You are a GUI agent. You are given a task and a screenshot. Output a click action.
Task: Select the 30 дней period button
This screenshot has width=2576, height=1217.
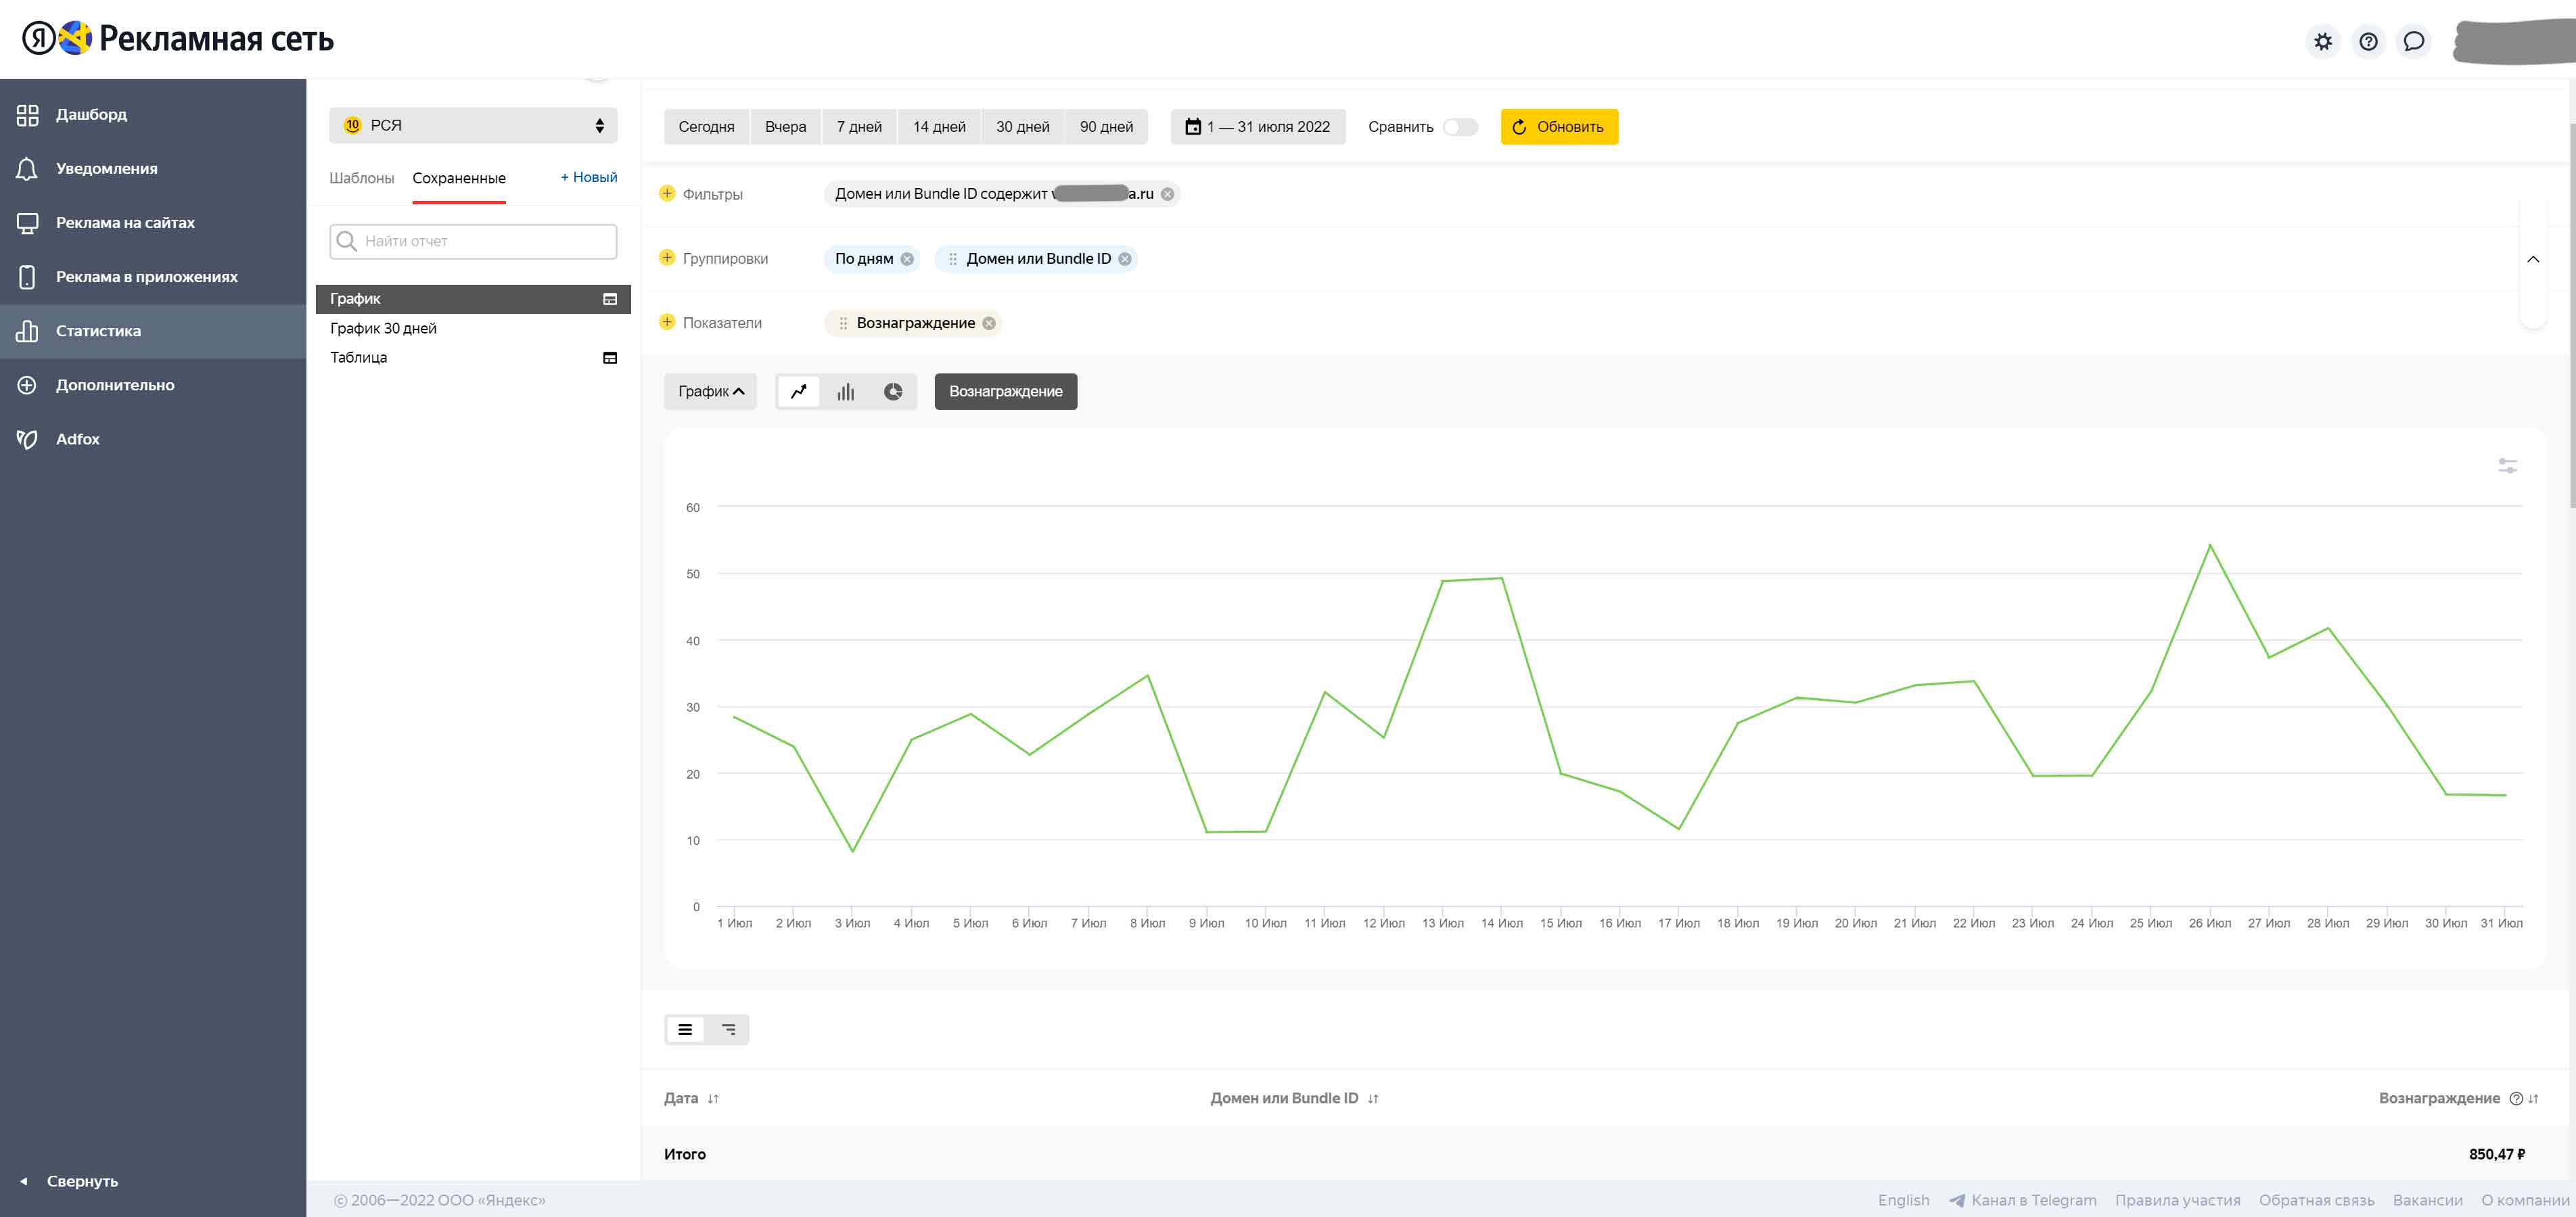point(1022,127)
